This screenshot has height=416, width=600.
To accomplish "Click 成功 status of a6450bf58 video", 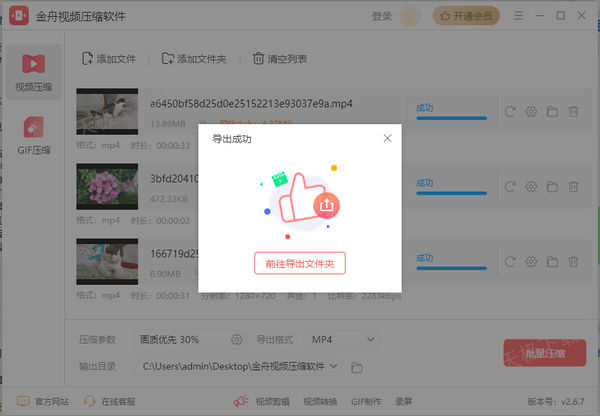I will click(425, 108).
